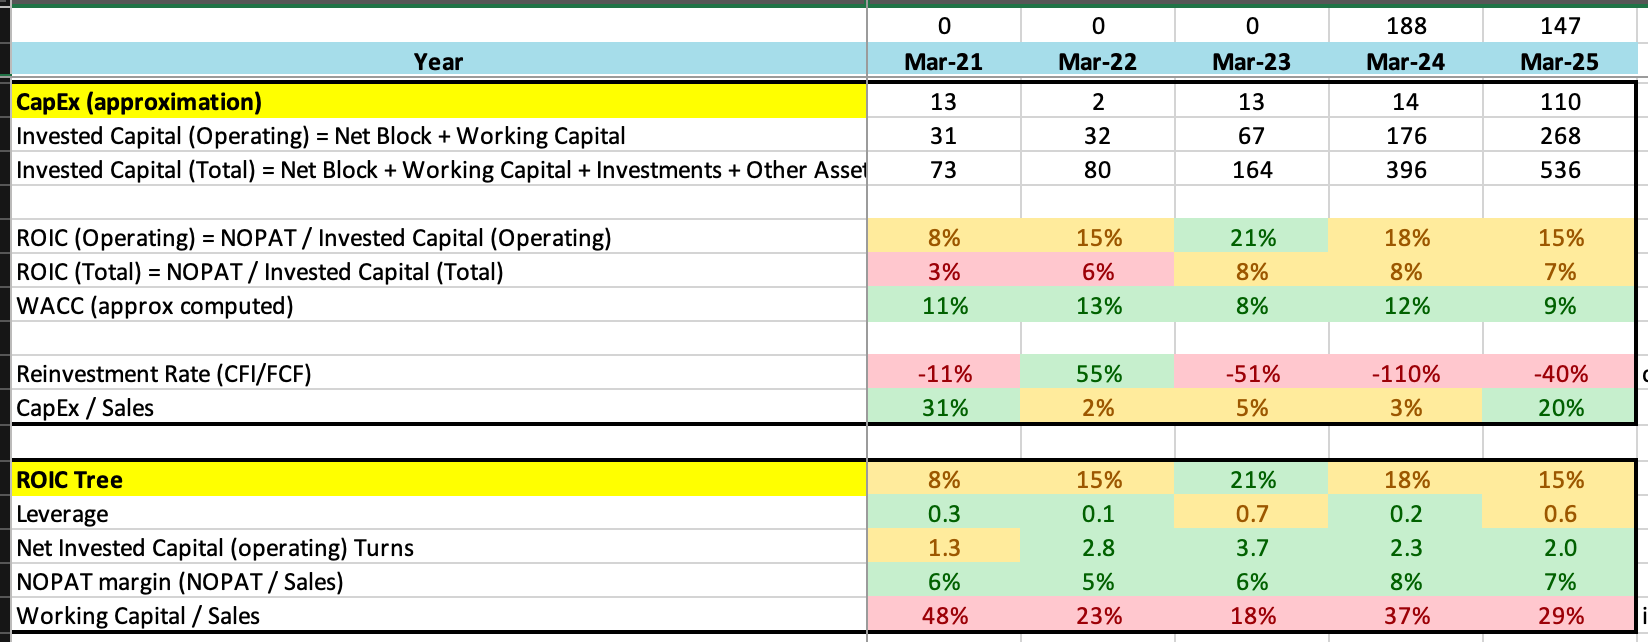Select WACC 11% cell for Mar-21
The height and width of the screenshot is (642, 1648).
tap(943, 306)
